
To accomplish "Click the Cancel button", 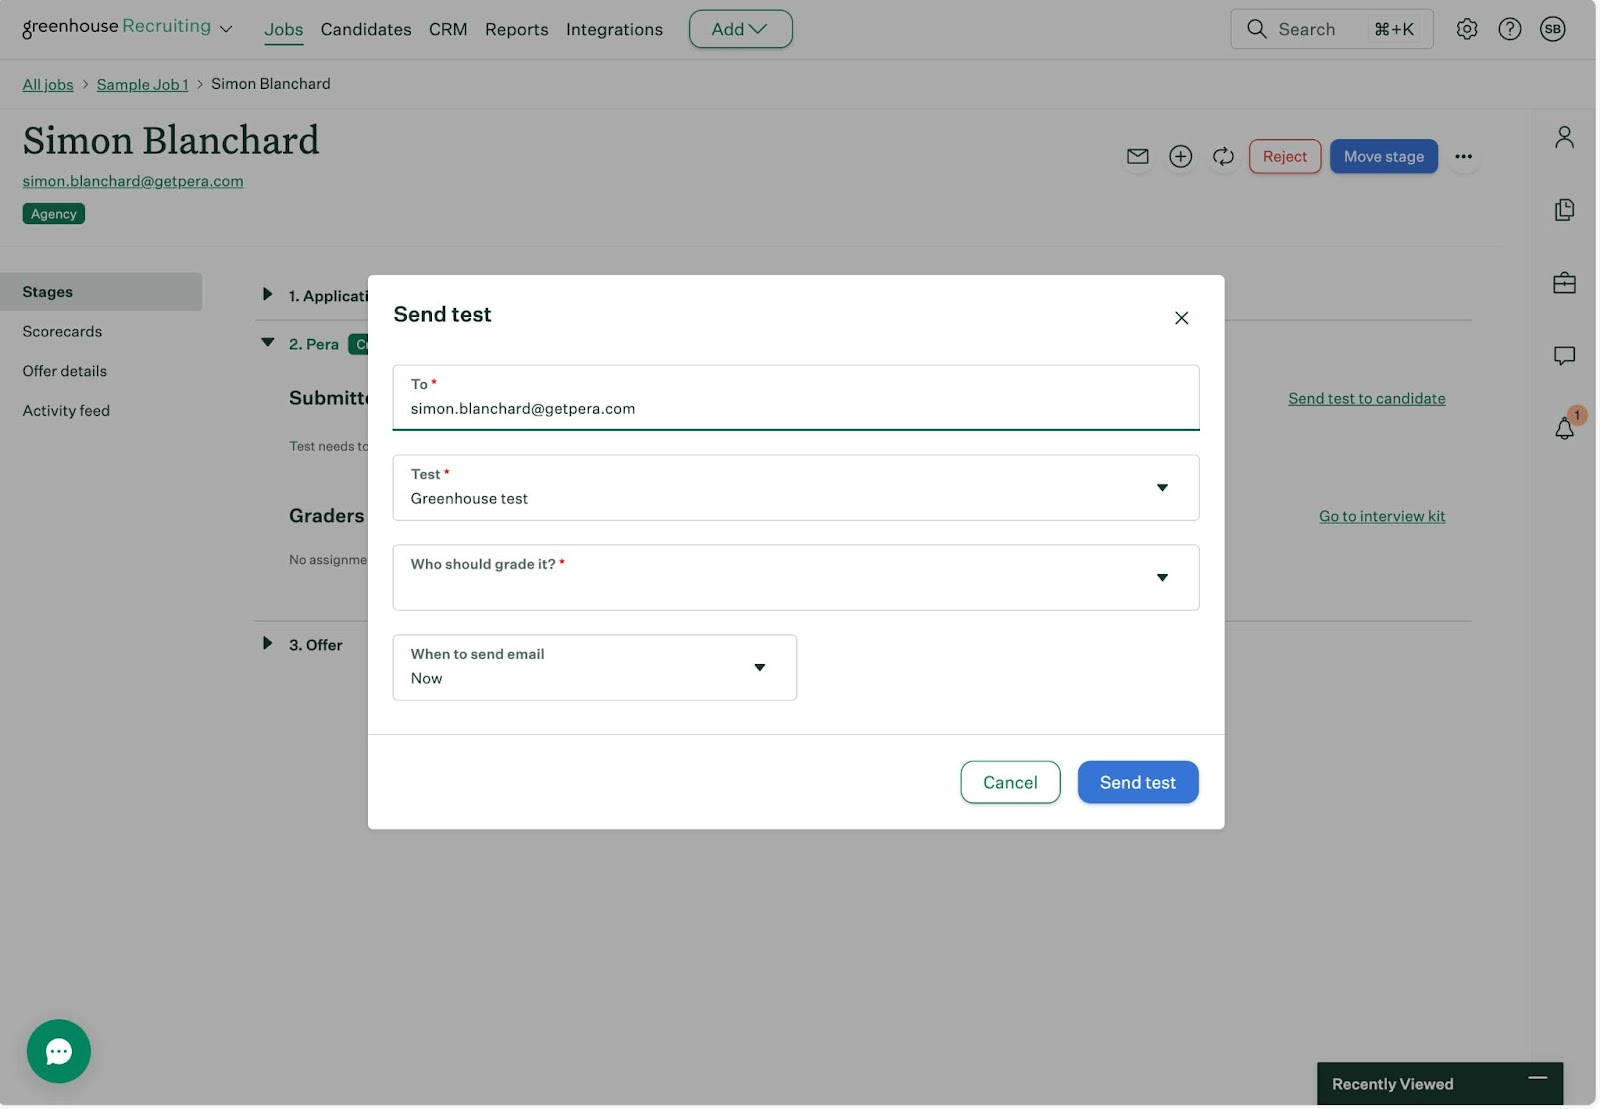I will 1009,782.
